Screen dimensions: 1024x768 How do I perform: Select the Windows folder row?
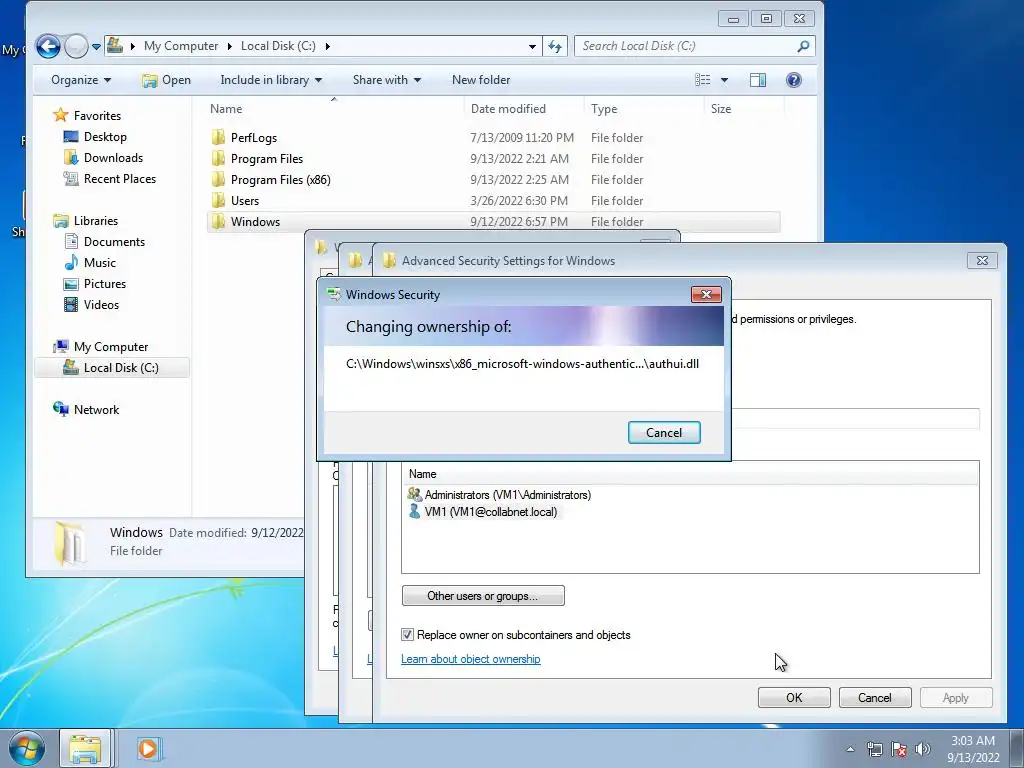click(494, 221)
